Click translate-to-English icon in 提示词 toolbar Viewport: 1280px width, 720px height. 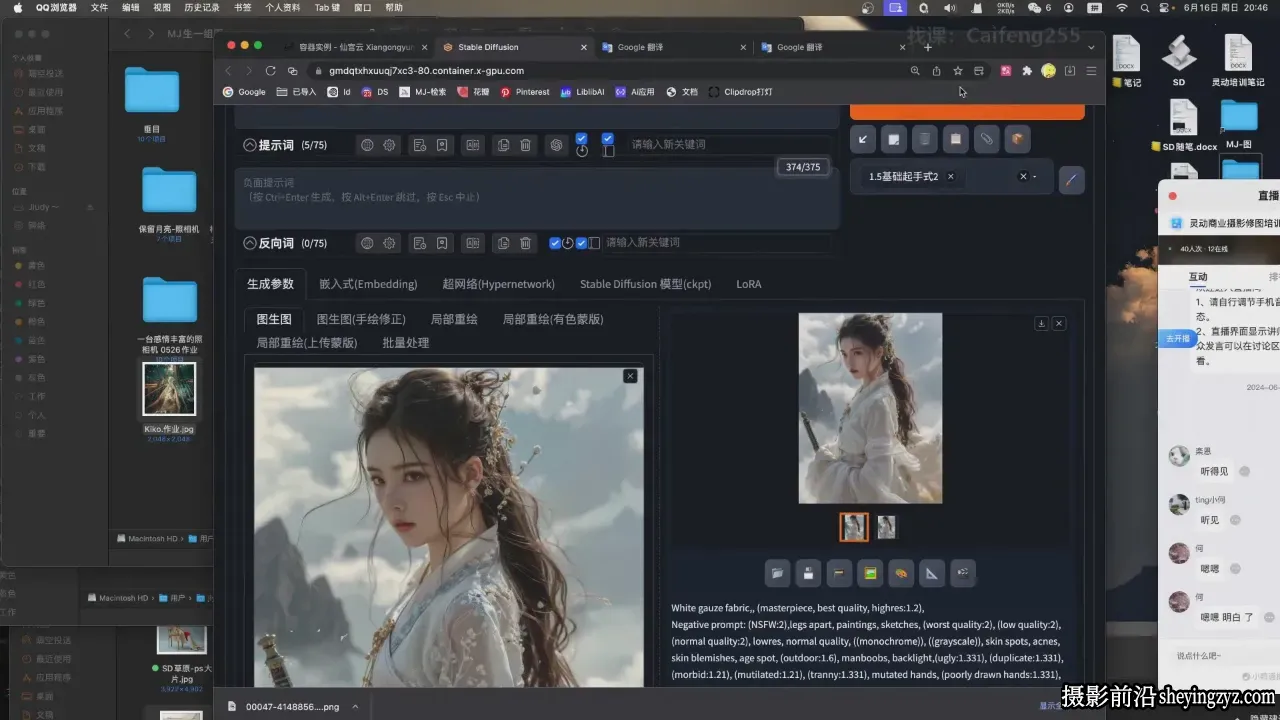473,145
